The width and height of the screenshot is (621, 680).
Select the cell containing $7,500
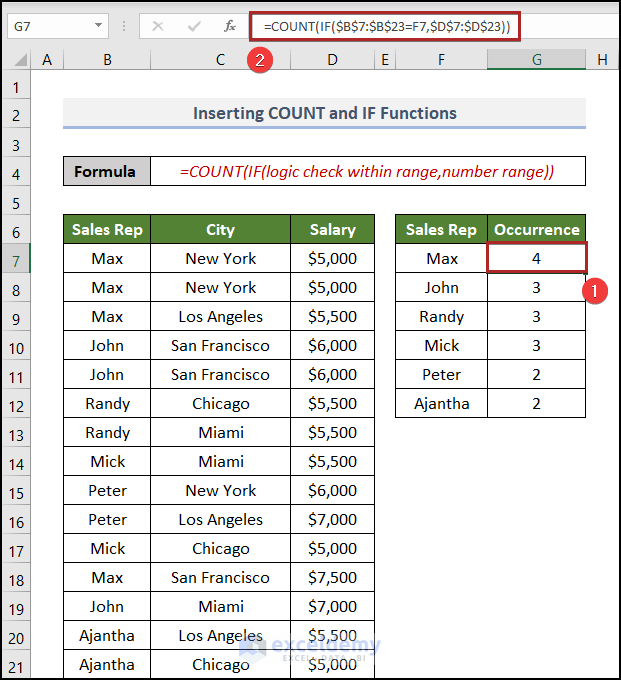[332, 577]
